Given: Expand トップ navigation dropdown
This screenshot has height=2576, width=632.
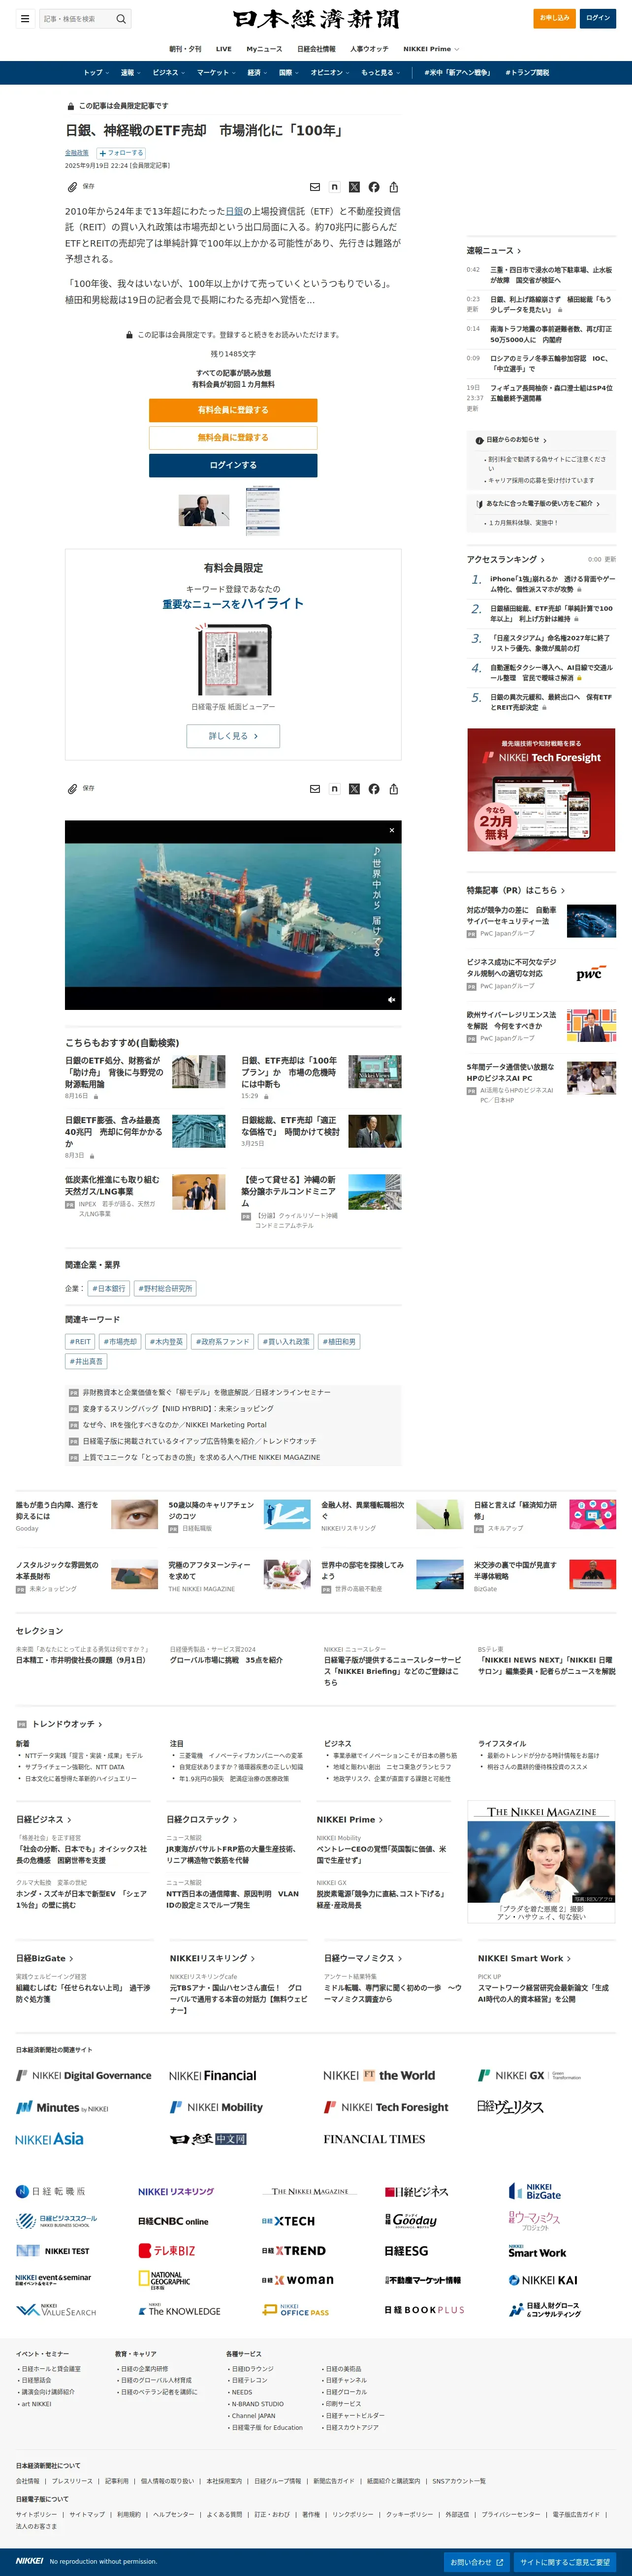Looking at the screenshot, I should coord(96,73).
